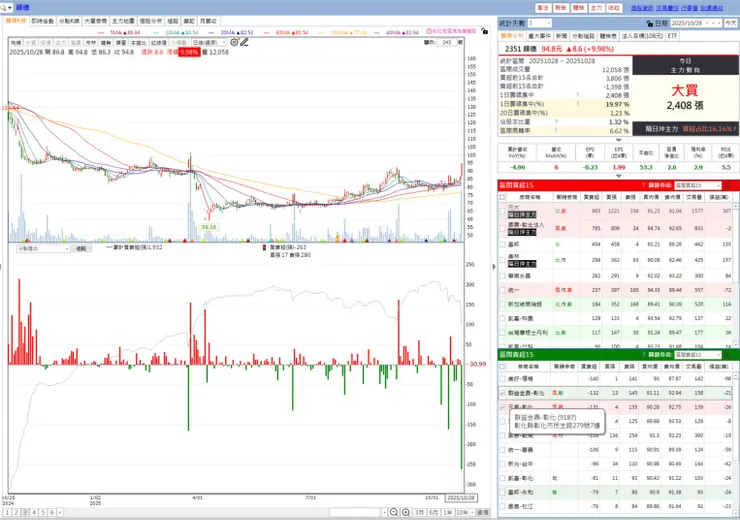Screen dimensions: 740x520
Task: Open the ETF tab
Action: coord(673,36)
